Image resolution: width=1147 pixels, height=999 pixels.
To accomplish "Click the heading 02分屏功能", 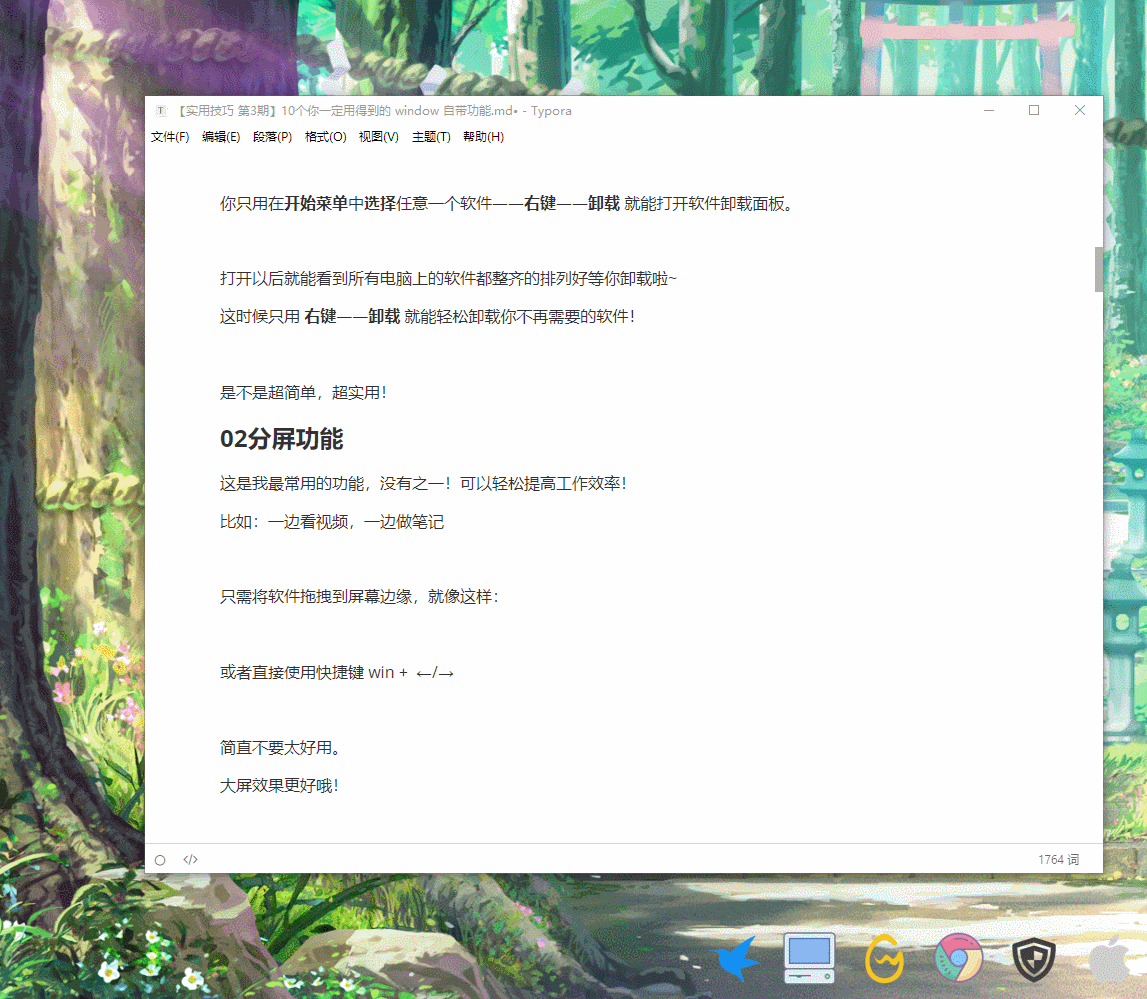I will click(282, 439).
